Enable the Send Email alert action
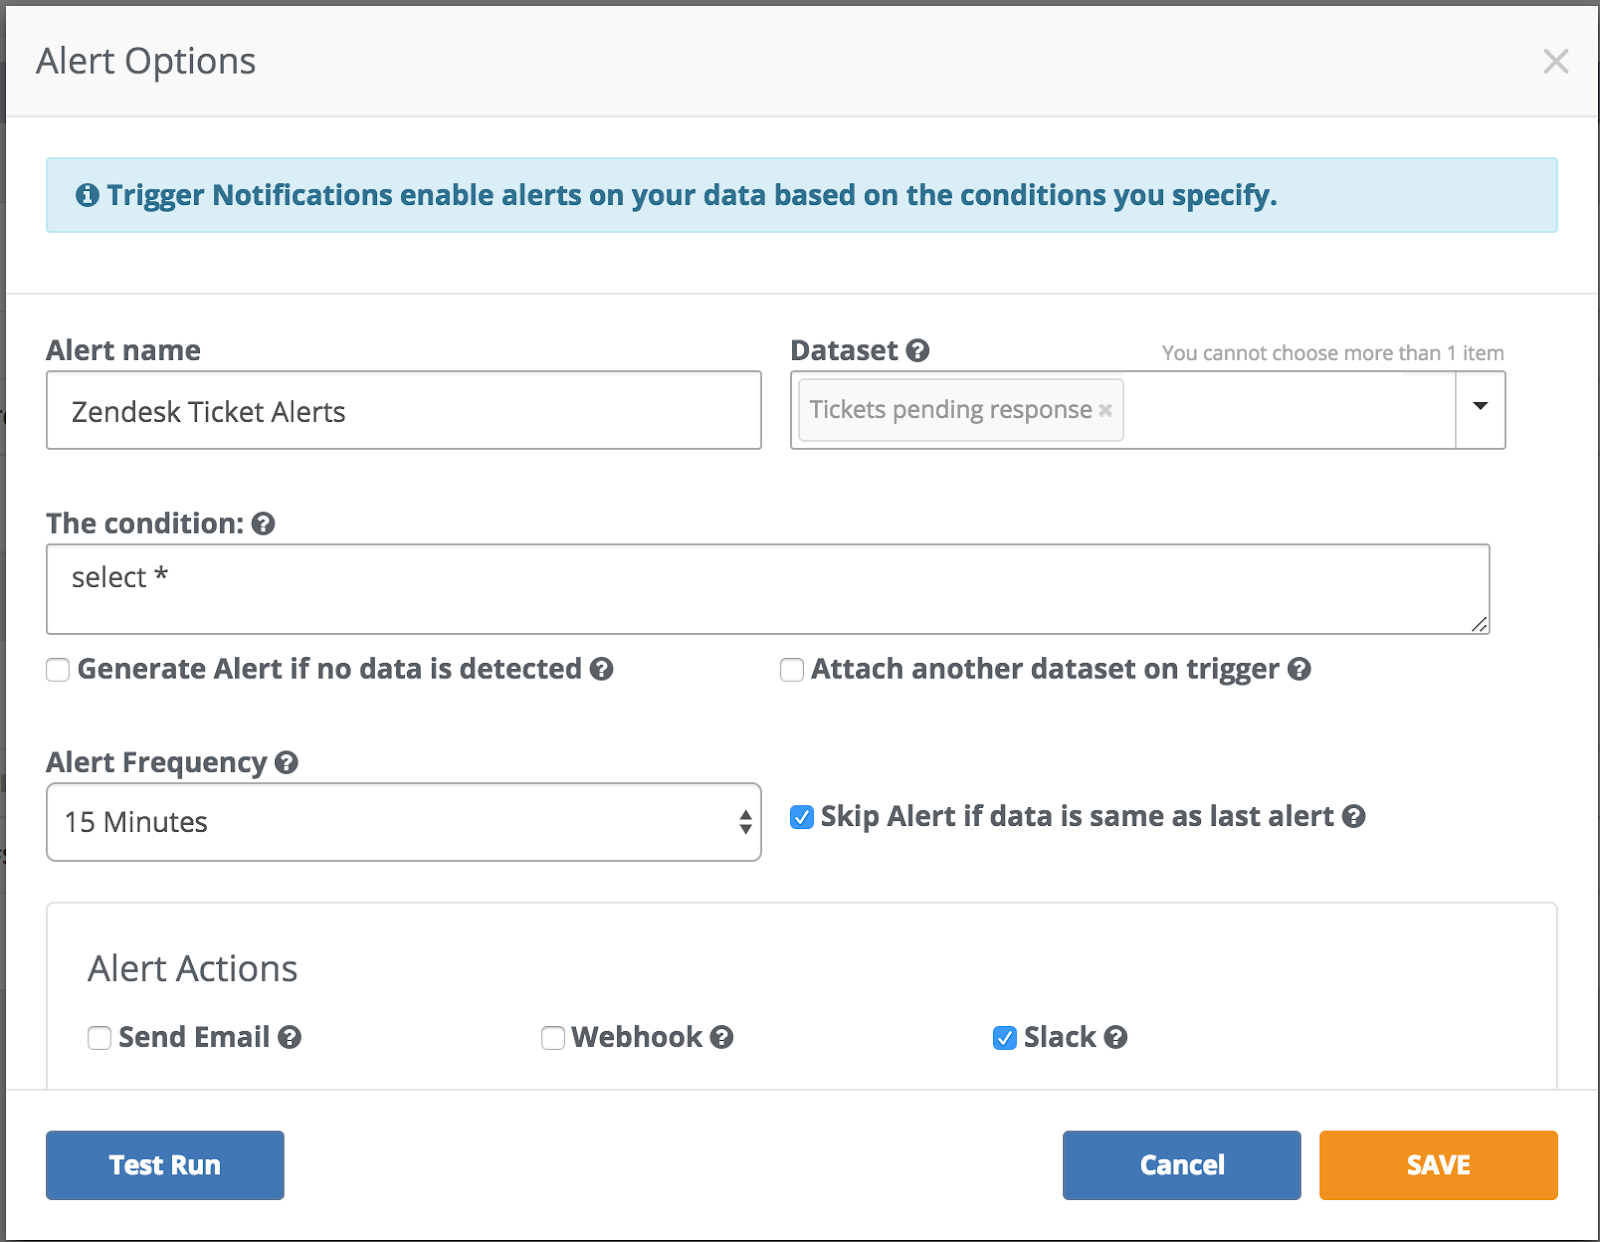 [x=99, y=1038]
